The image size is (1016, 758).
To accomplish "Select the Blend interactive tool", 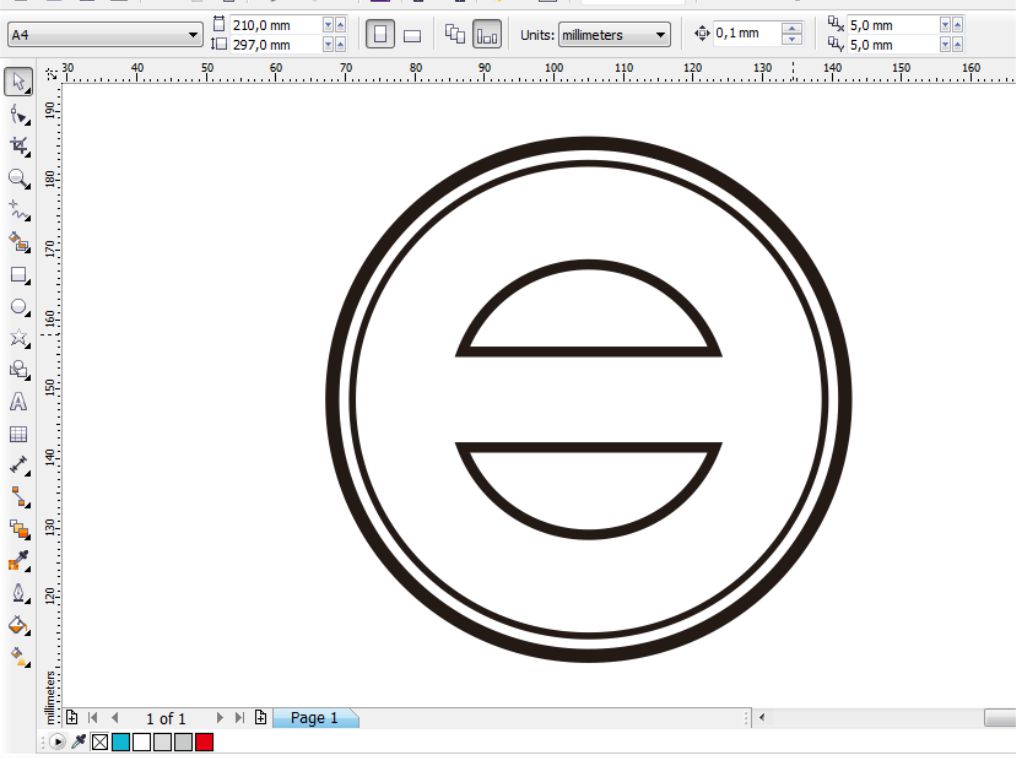I will click(19, 530).
